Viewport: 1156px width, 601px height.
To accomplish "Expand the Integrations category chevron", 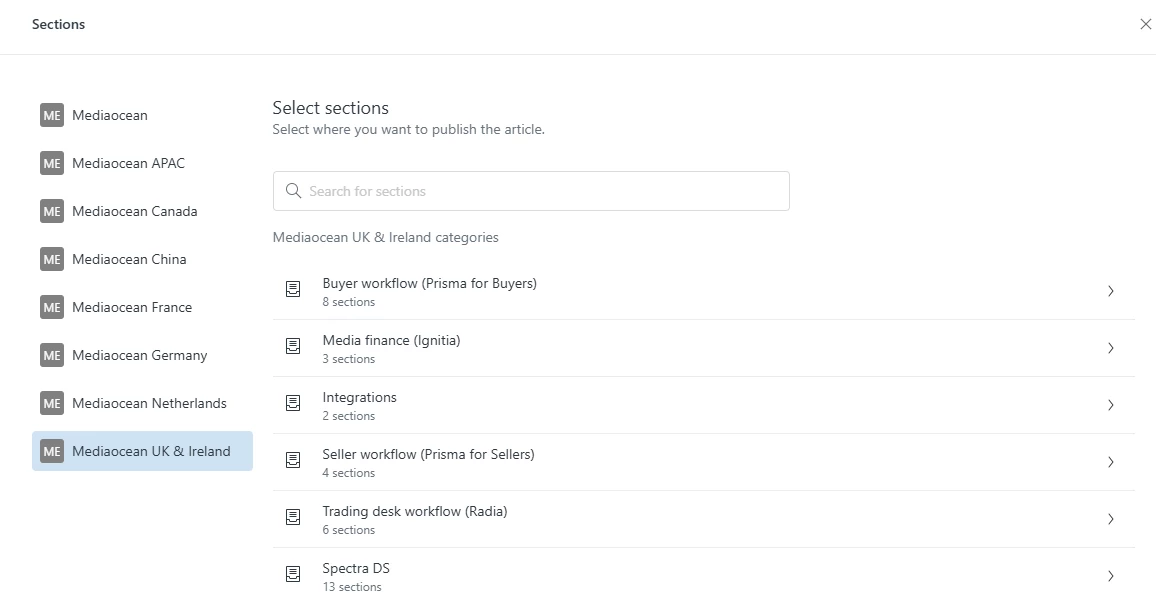I will click(x=1110, y=405).
